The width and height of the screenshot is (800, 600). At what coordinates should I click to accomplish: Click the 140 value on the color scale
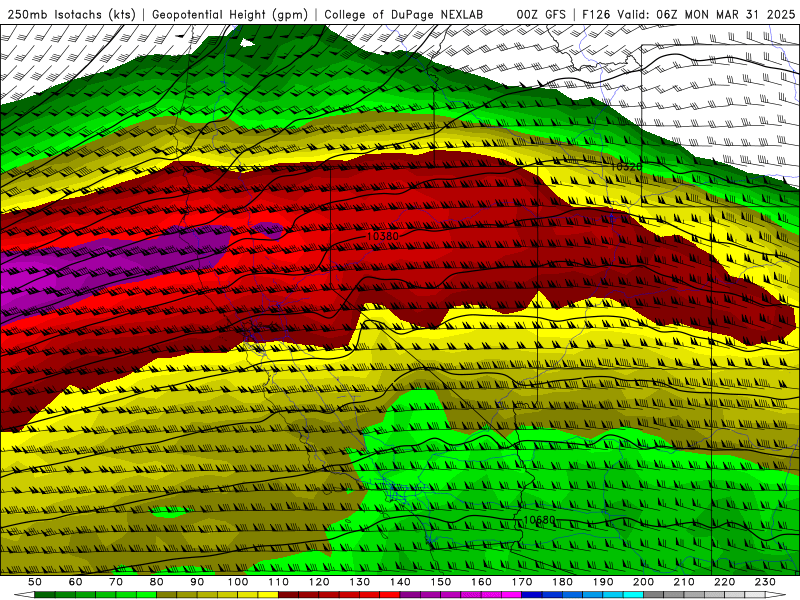coord(400,582)
